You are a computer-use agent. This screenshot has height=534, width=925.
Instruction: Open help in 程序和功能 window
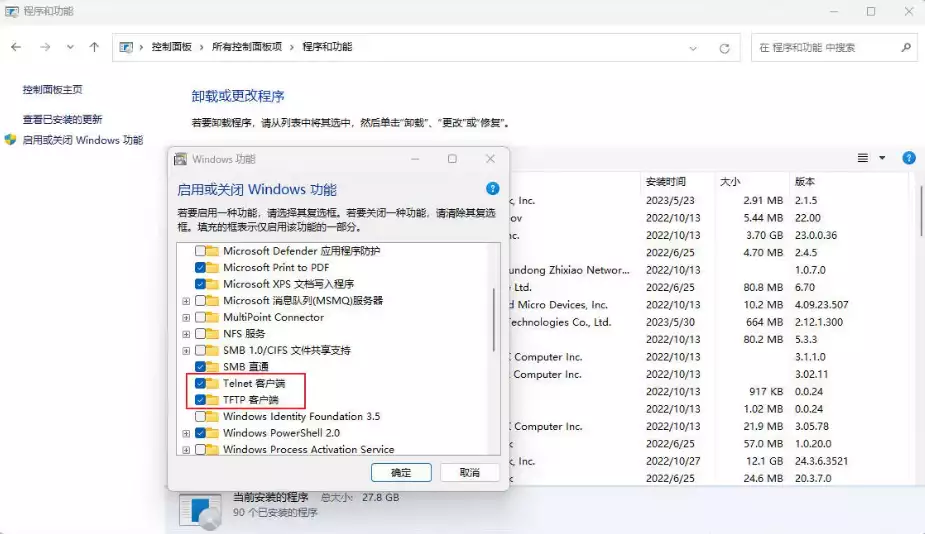(908, 158)
